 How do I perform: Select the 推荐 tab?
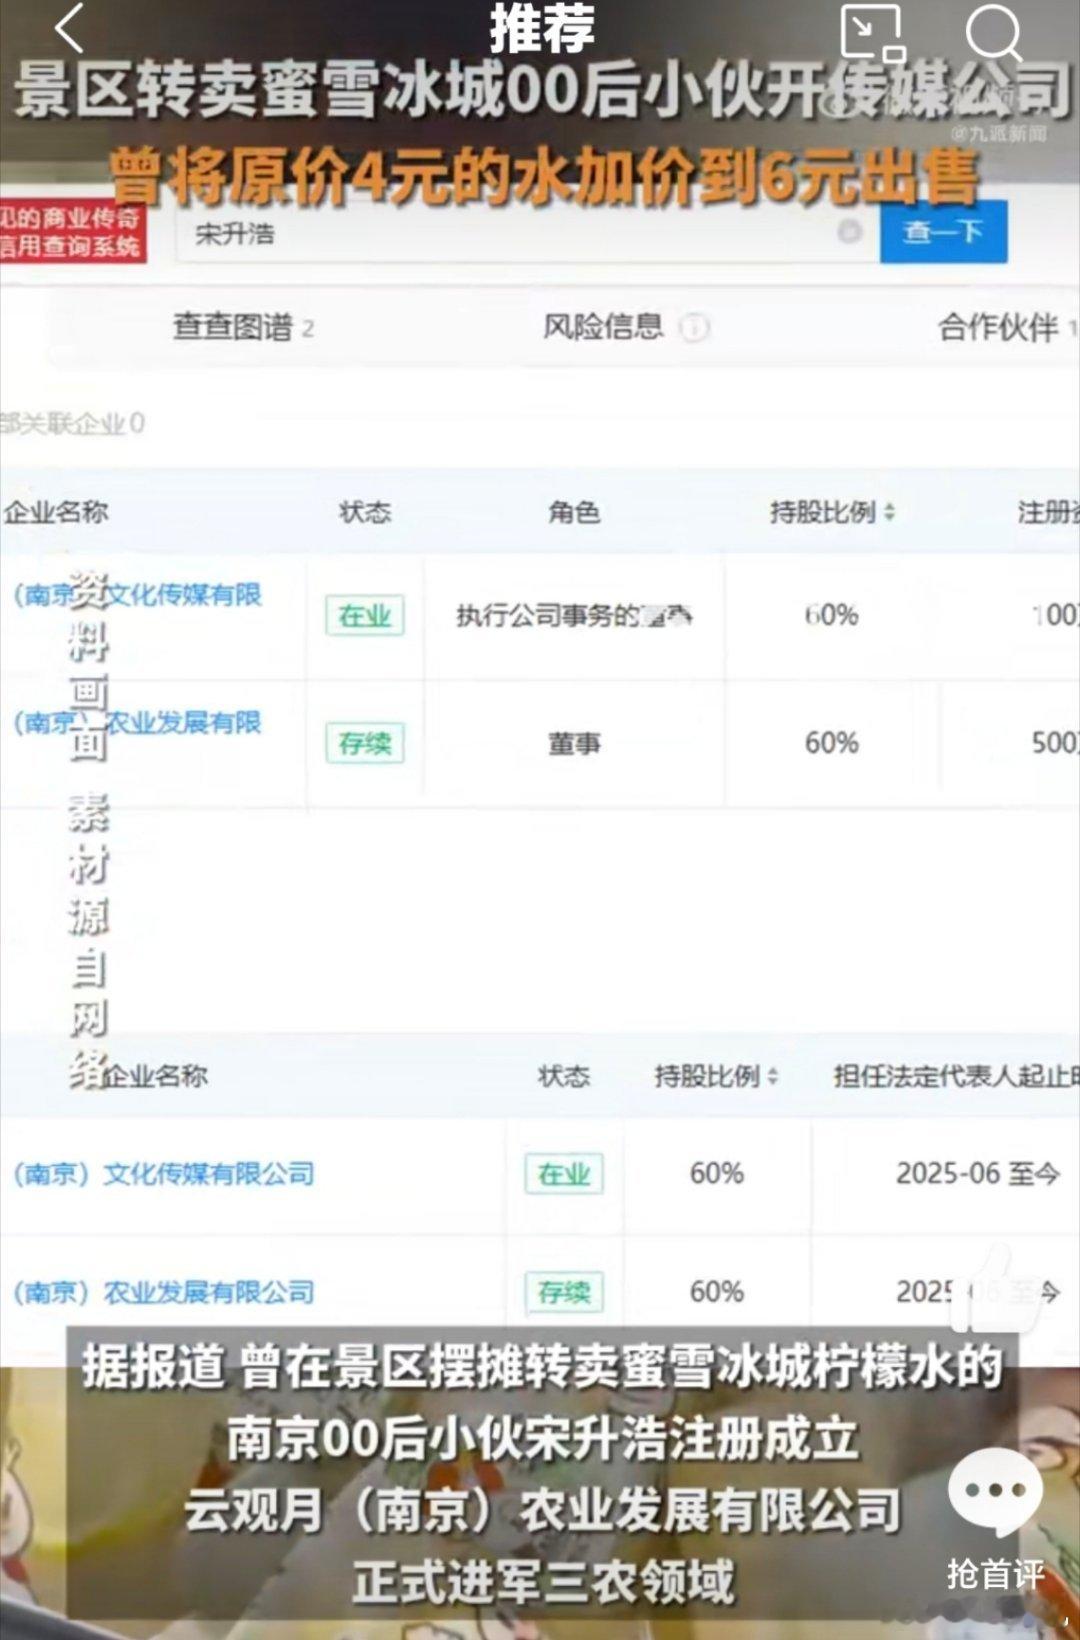(x=541, y=28)
